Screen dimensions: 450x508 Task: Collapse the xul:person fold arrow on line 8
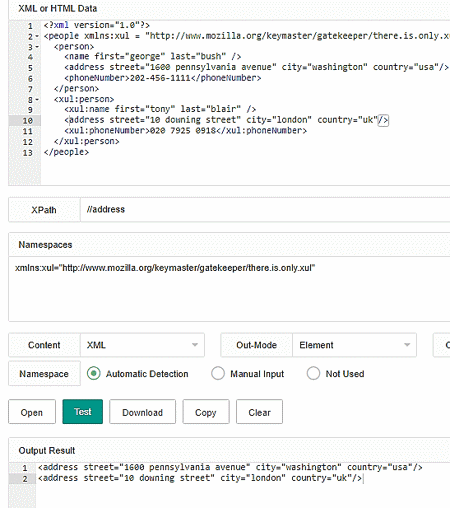point(37,100)
